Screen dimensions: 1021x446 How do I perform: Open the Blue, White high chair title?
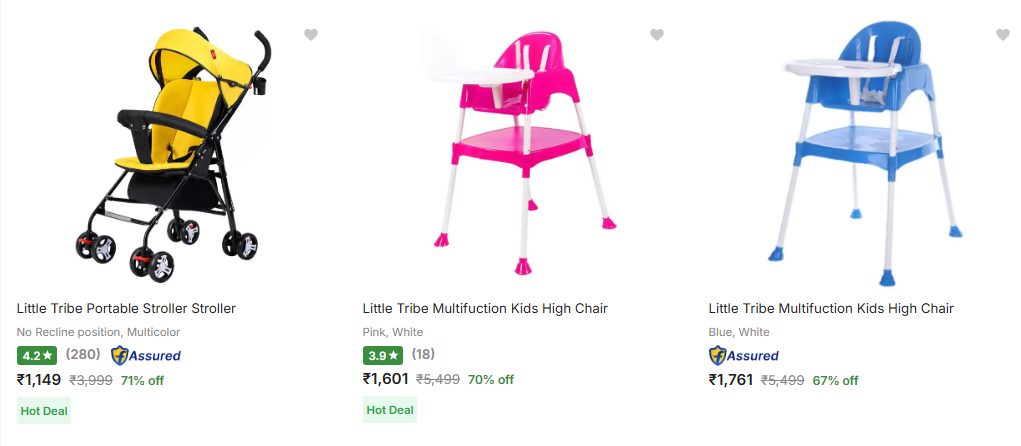coord(831,308)
